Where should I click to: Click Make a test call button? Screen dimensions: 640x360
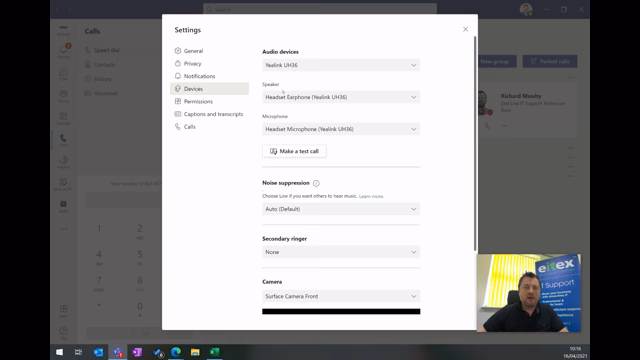click(x=294, y=151)
